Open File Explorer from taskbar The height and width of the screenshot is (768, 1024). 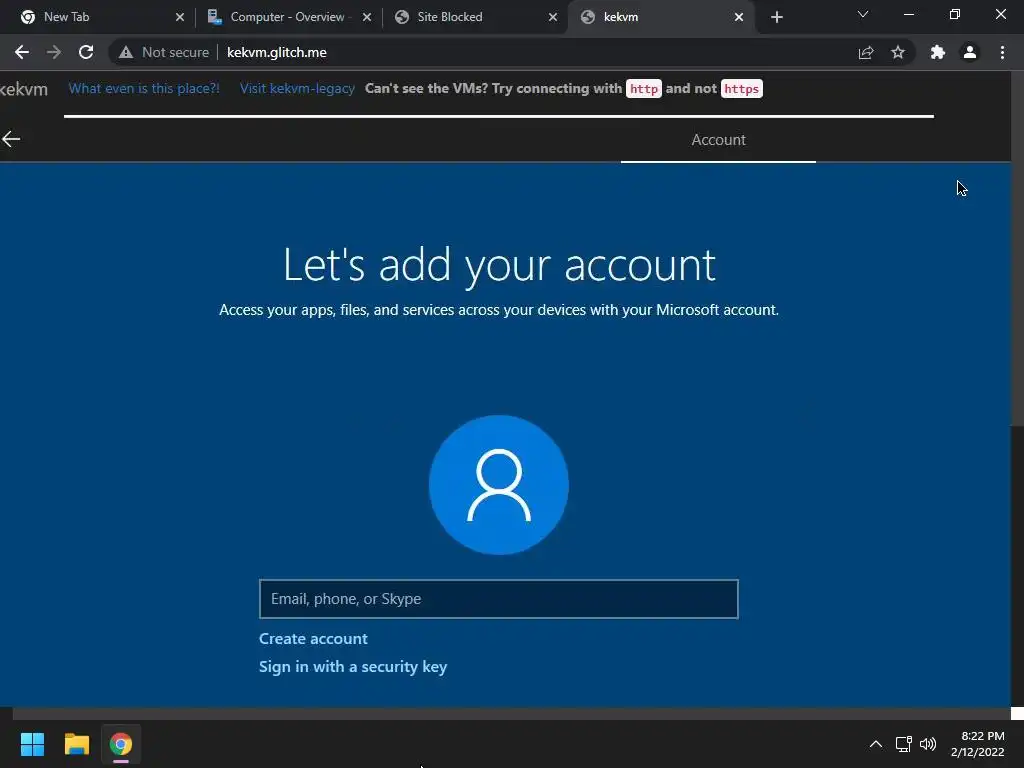pos(76,744)
